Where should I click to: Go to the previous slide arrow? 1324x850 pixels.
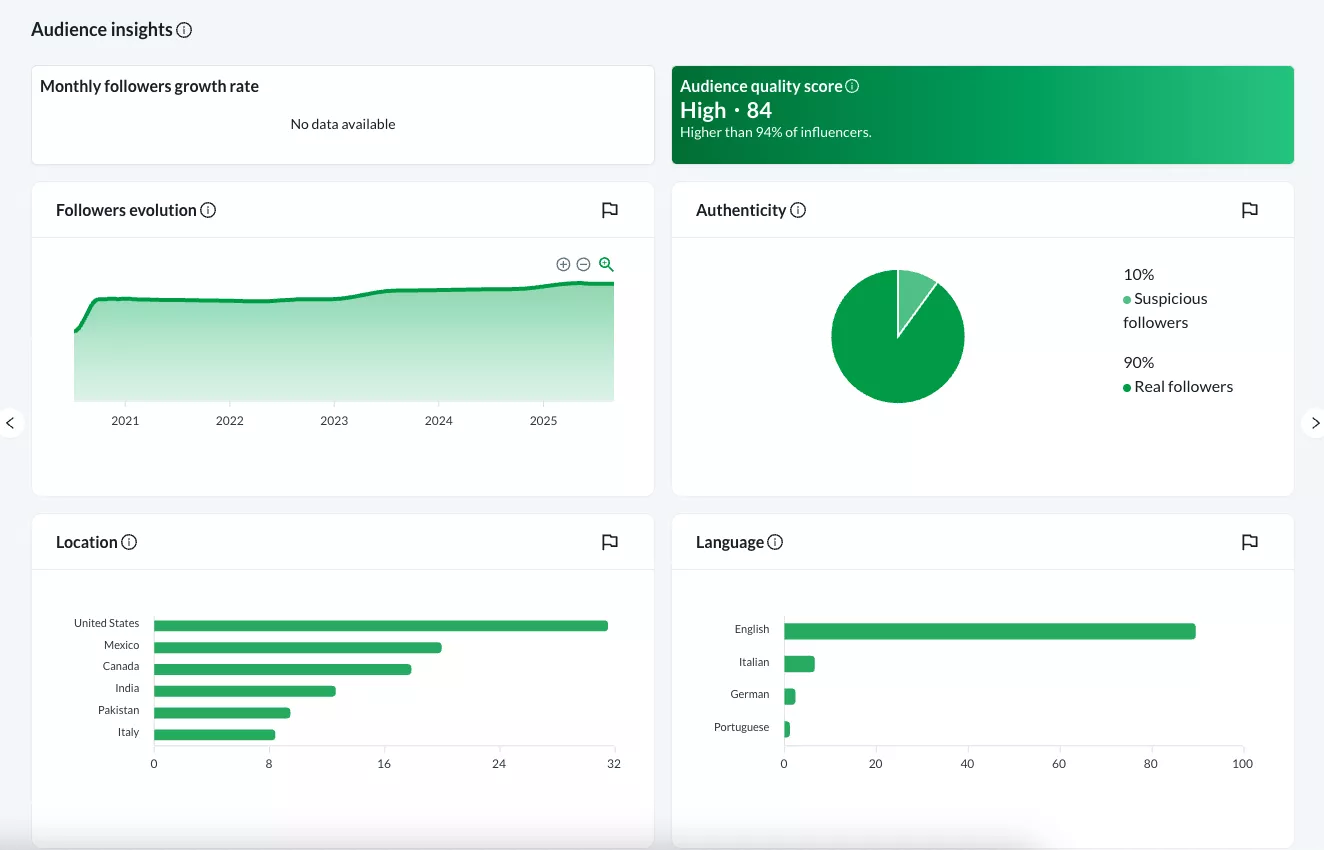point(10,423)
